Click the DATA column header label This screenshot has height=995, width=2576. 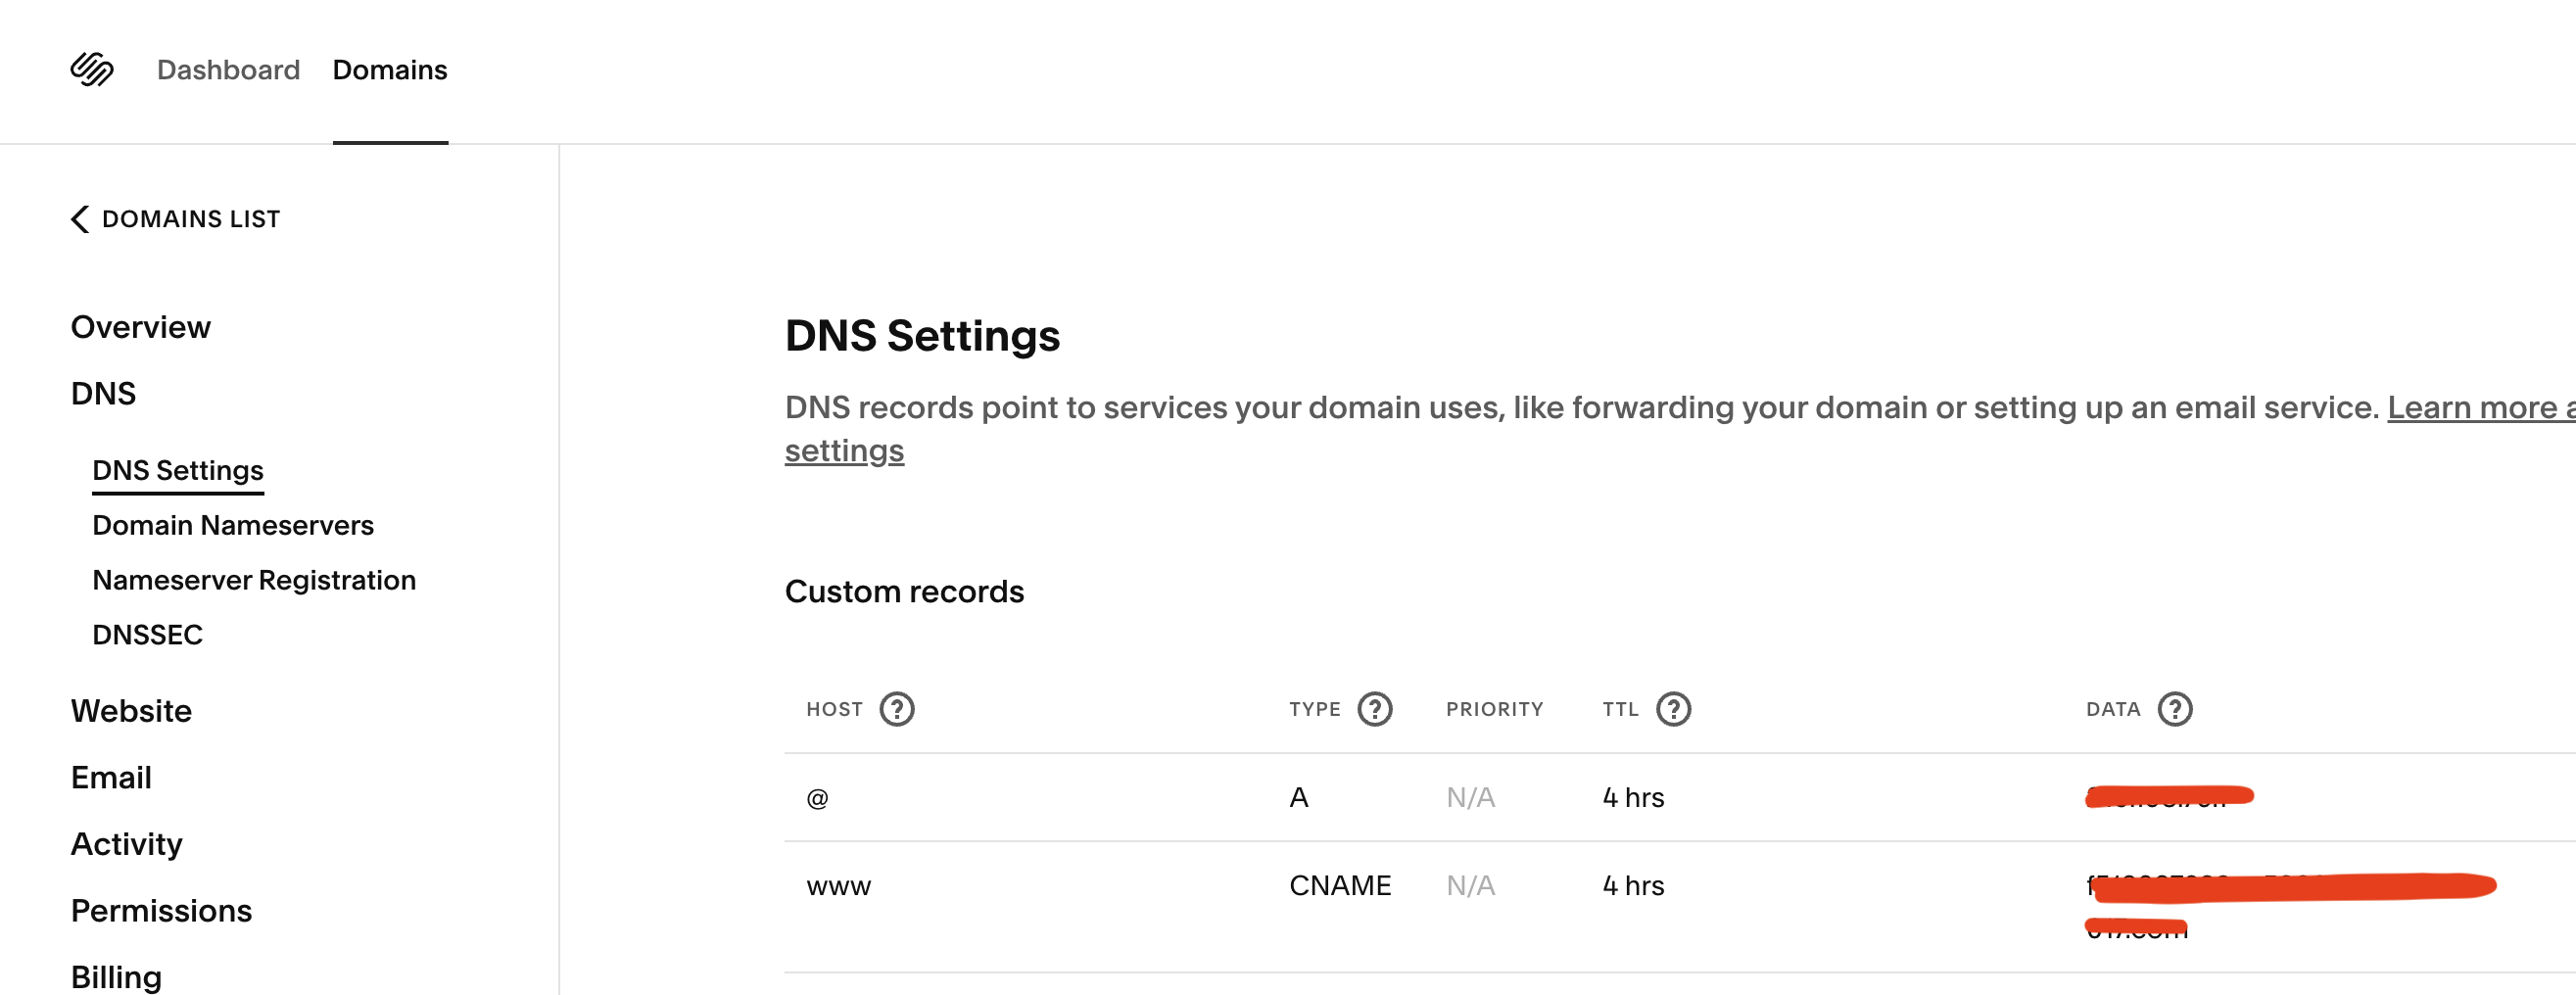[2112, 709]
